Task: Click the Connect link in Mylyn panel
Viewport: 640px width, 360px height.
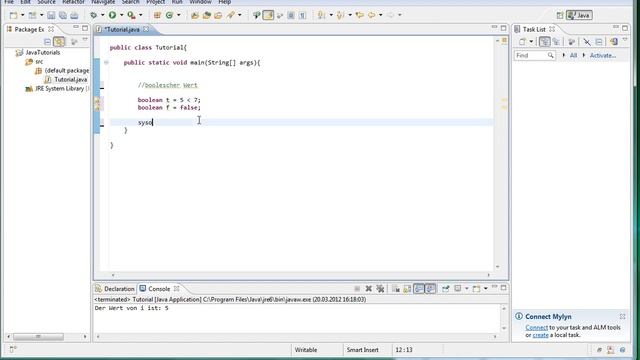Action: pyautogui.click(x=536, y=327)
